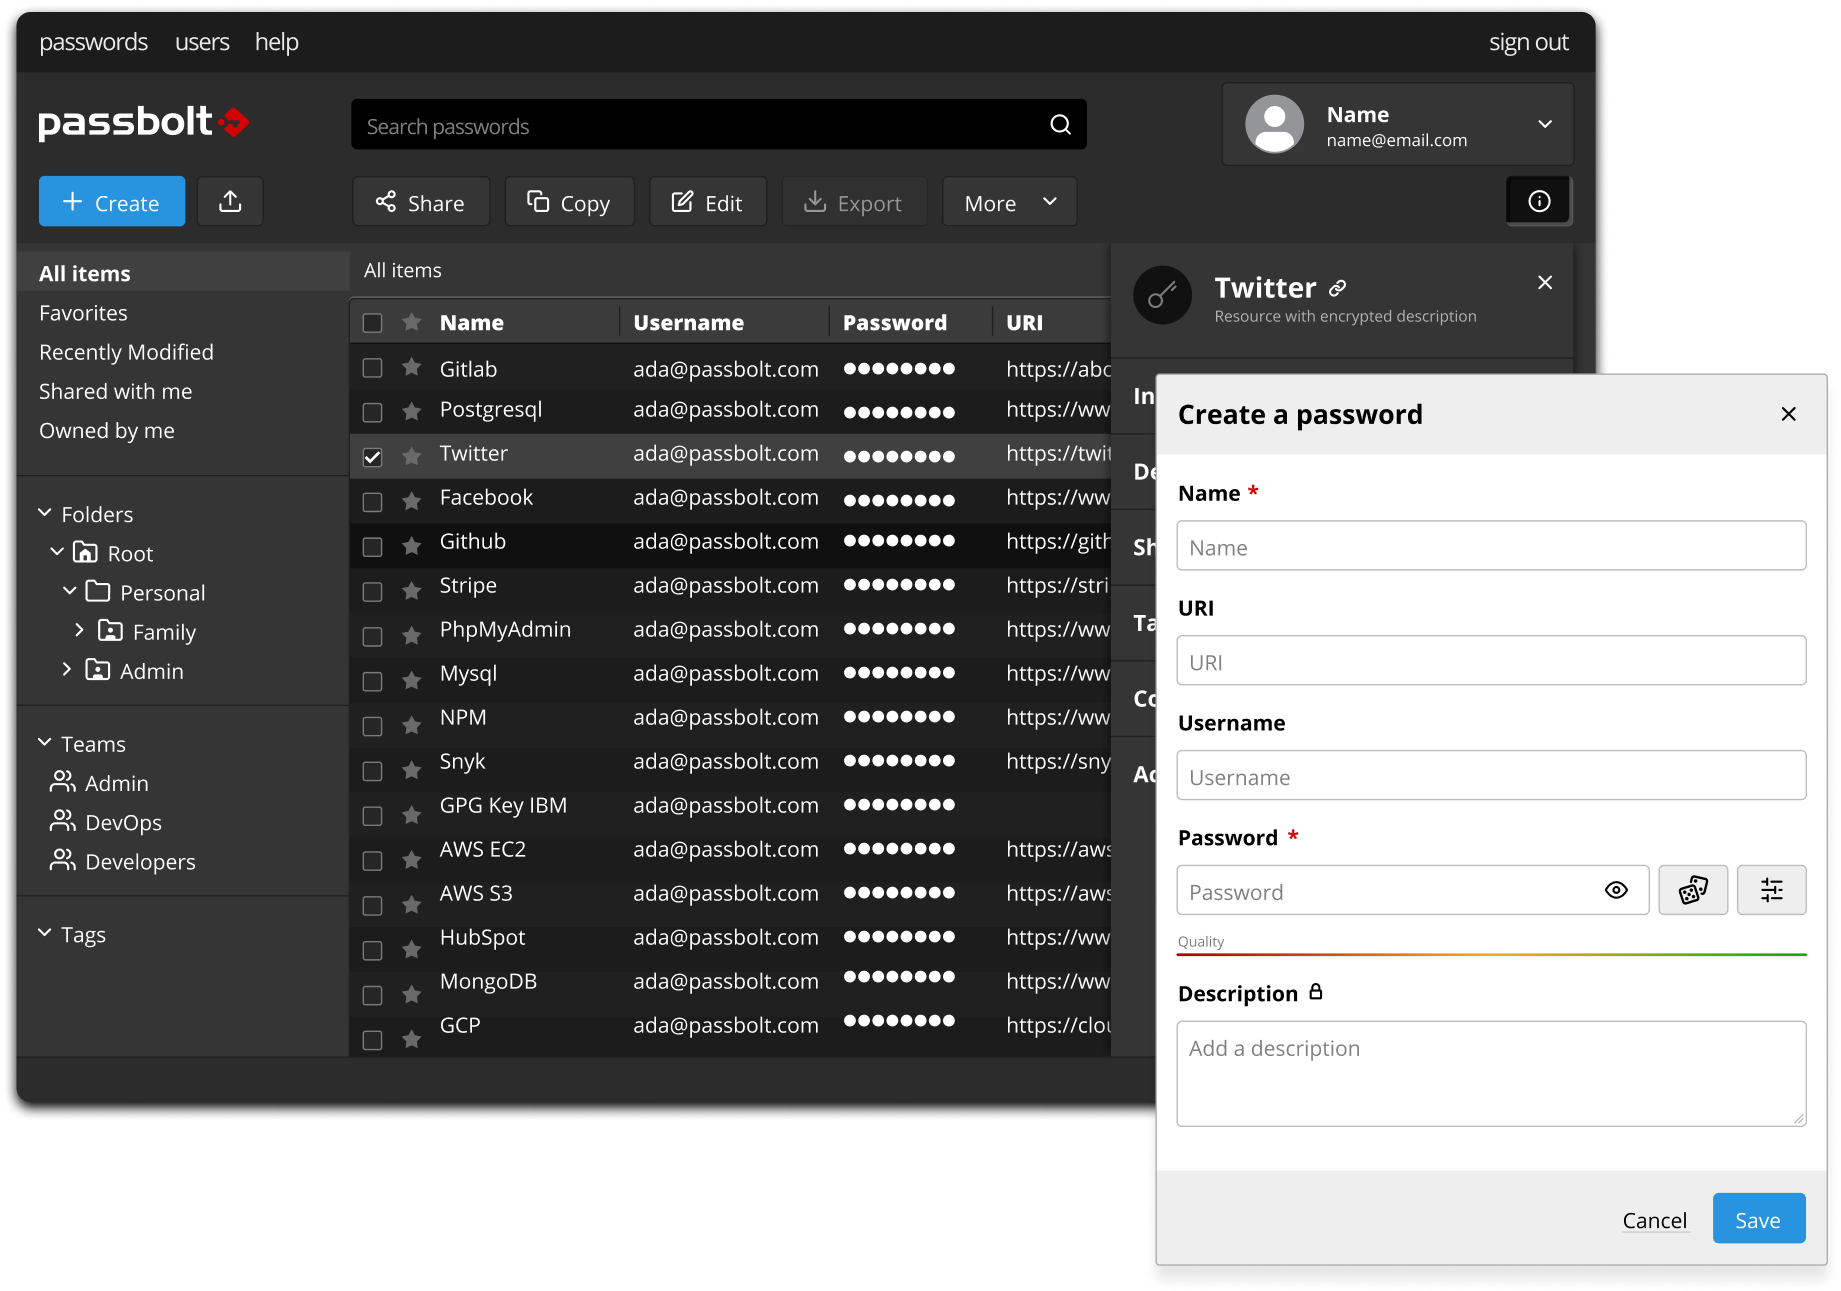Star the HubSpot row as favorite
The width and height of the screenshot is (1841, 1291).
pyautogui.click(x=411, y=948)
